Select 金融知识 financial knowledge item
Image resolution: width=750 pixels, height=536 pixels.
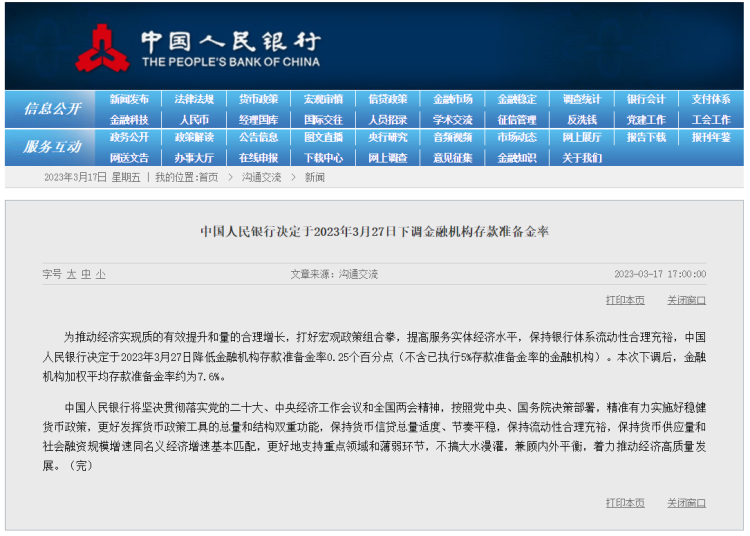click(x=517, y=158)
